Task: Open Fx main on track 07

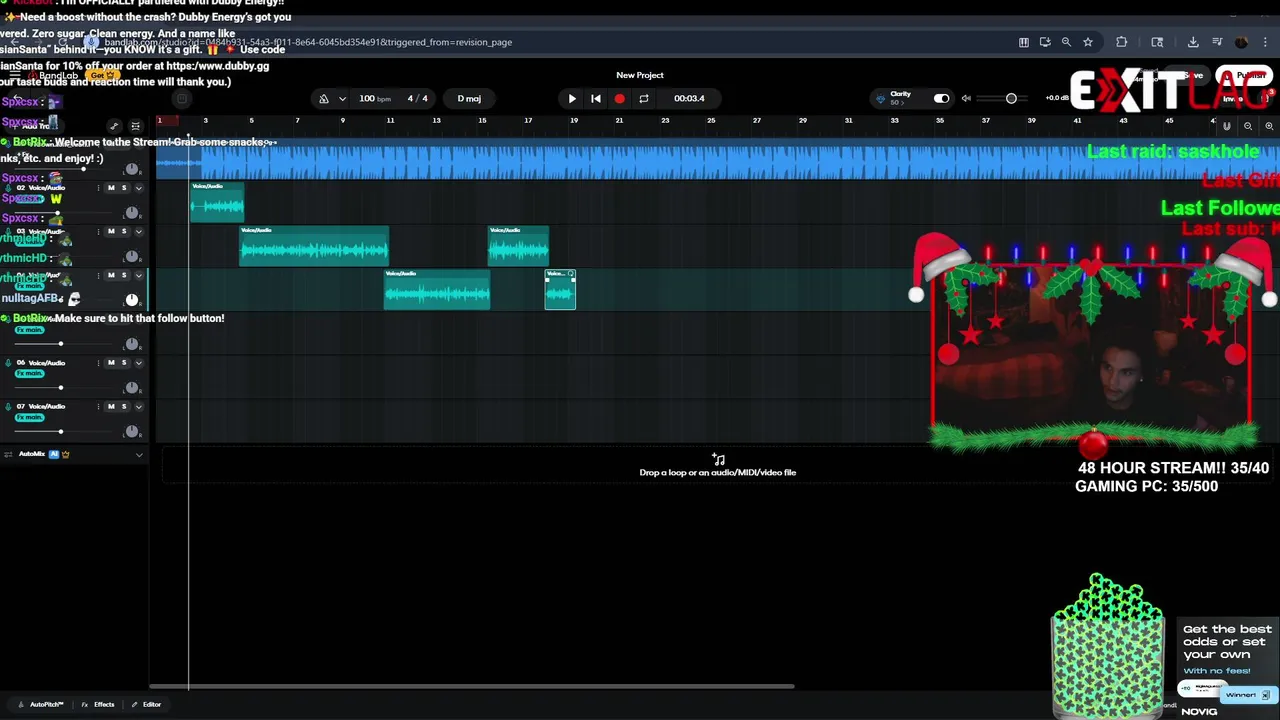Action: point(30,417)
